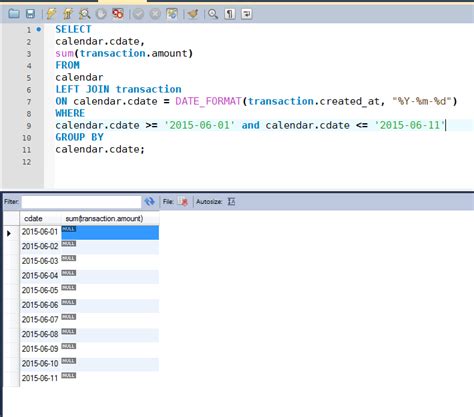Click 'LEFT JOIN transaction' on line 6

[x=118, y=89]
